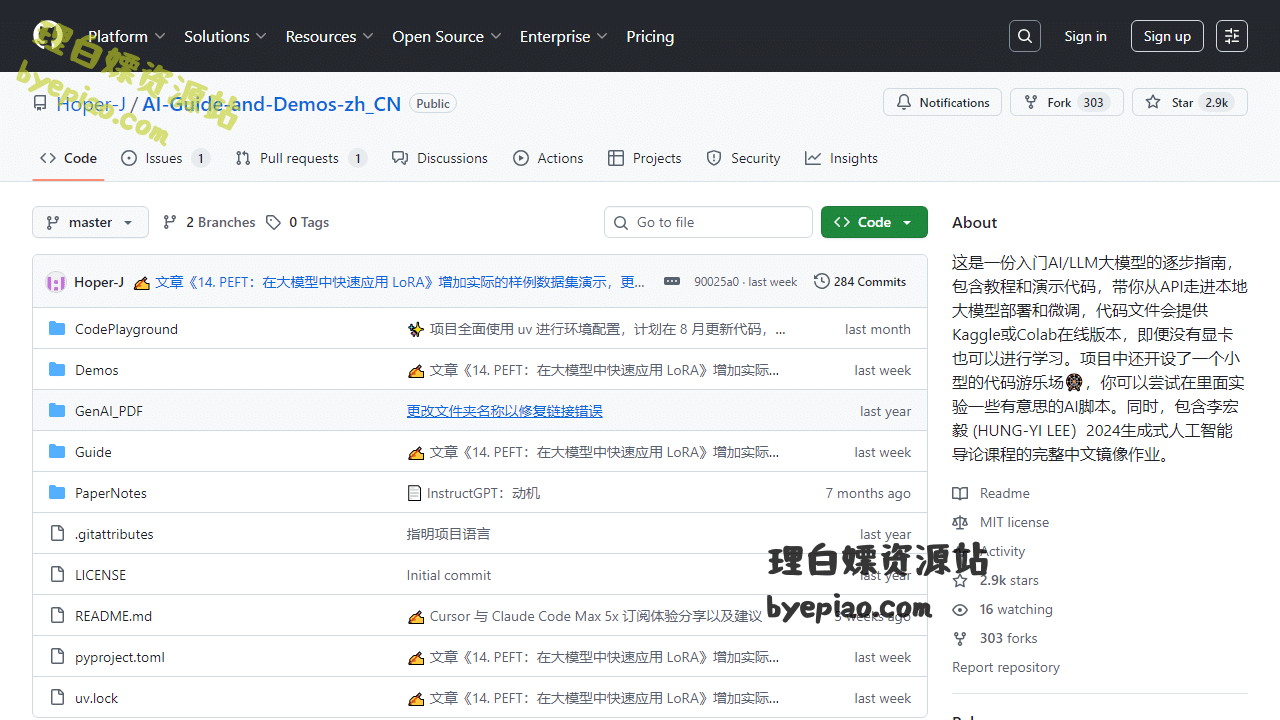Fork the repository with Fork button

tap(1067, 102)
